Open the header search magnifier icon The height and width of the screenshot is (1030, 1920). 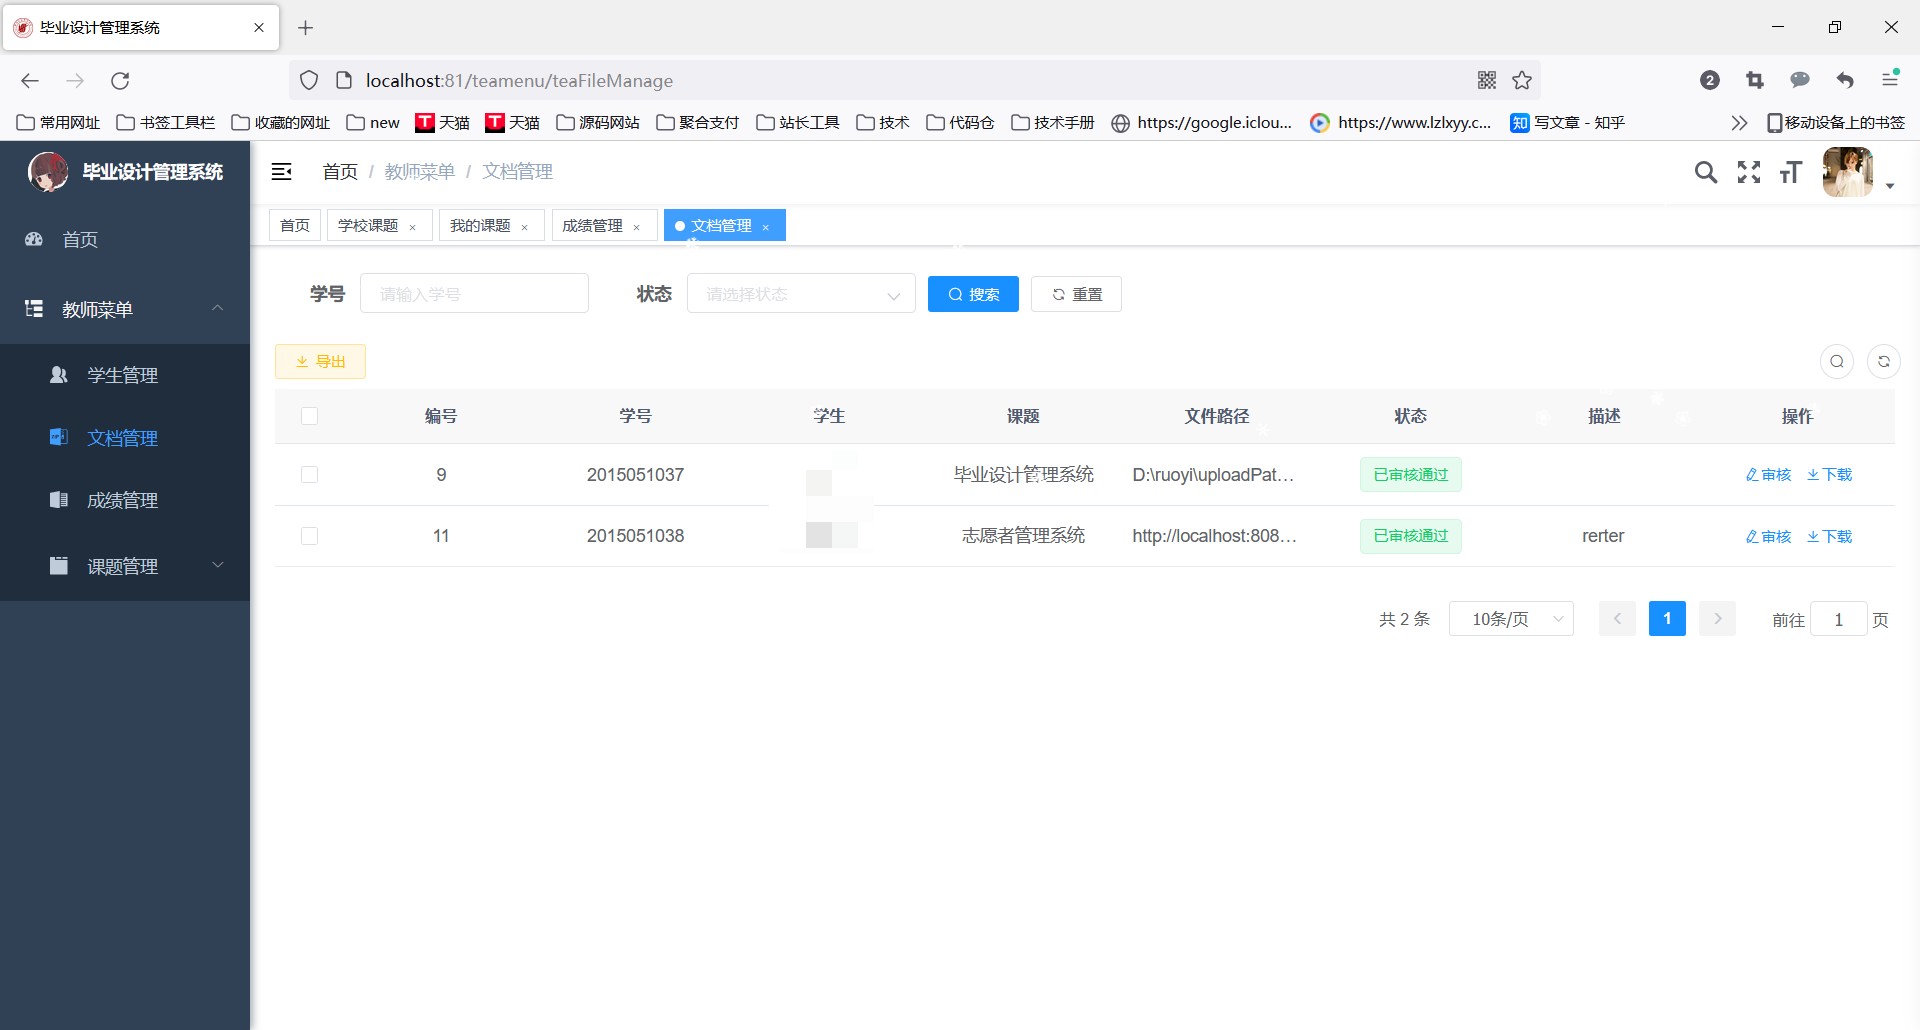(x=1706, y=172)
